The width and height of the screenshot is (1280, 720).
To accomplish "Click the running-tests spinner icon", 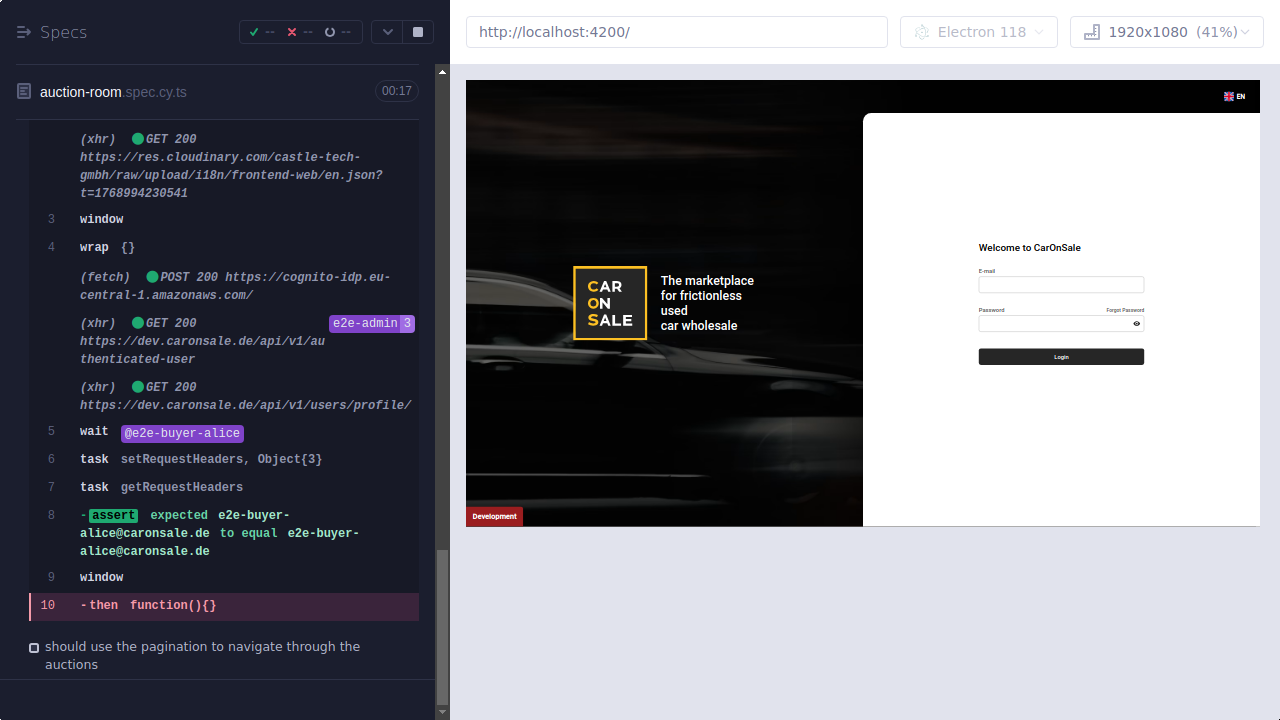I will click(330, 31).
